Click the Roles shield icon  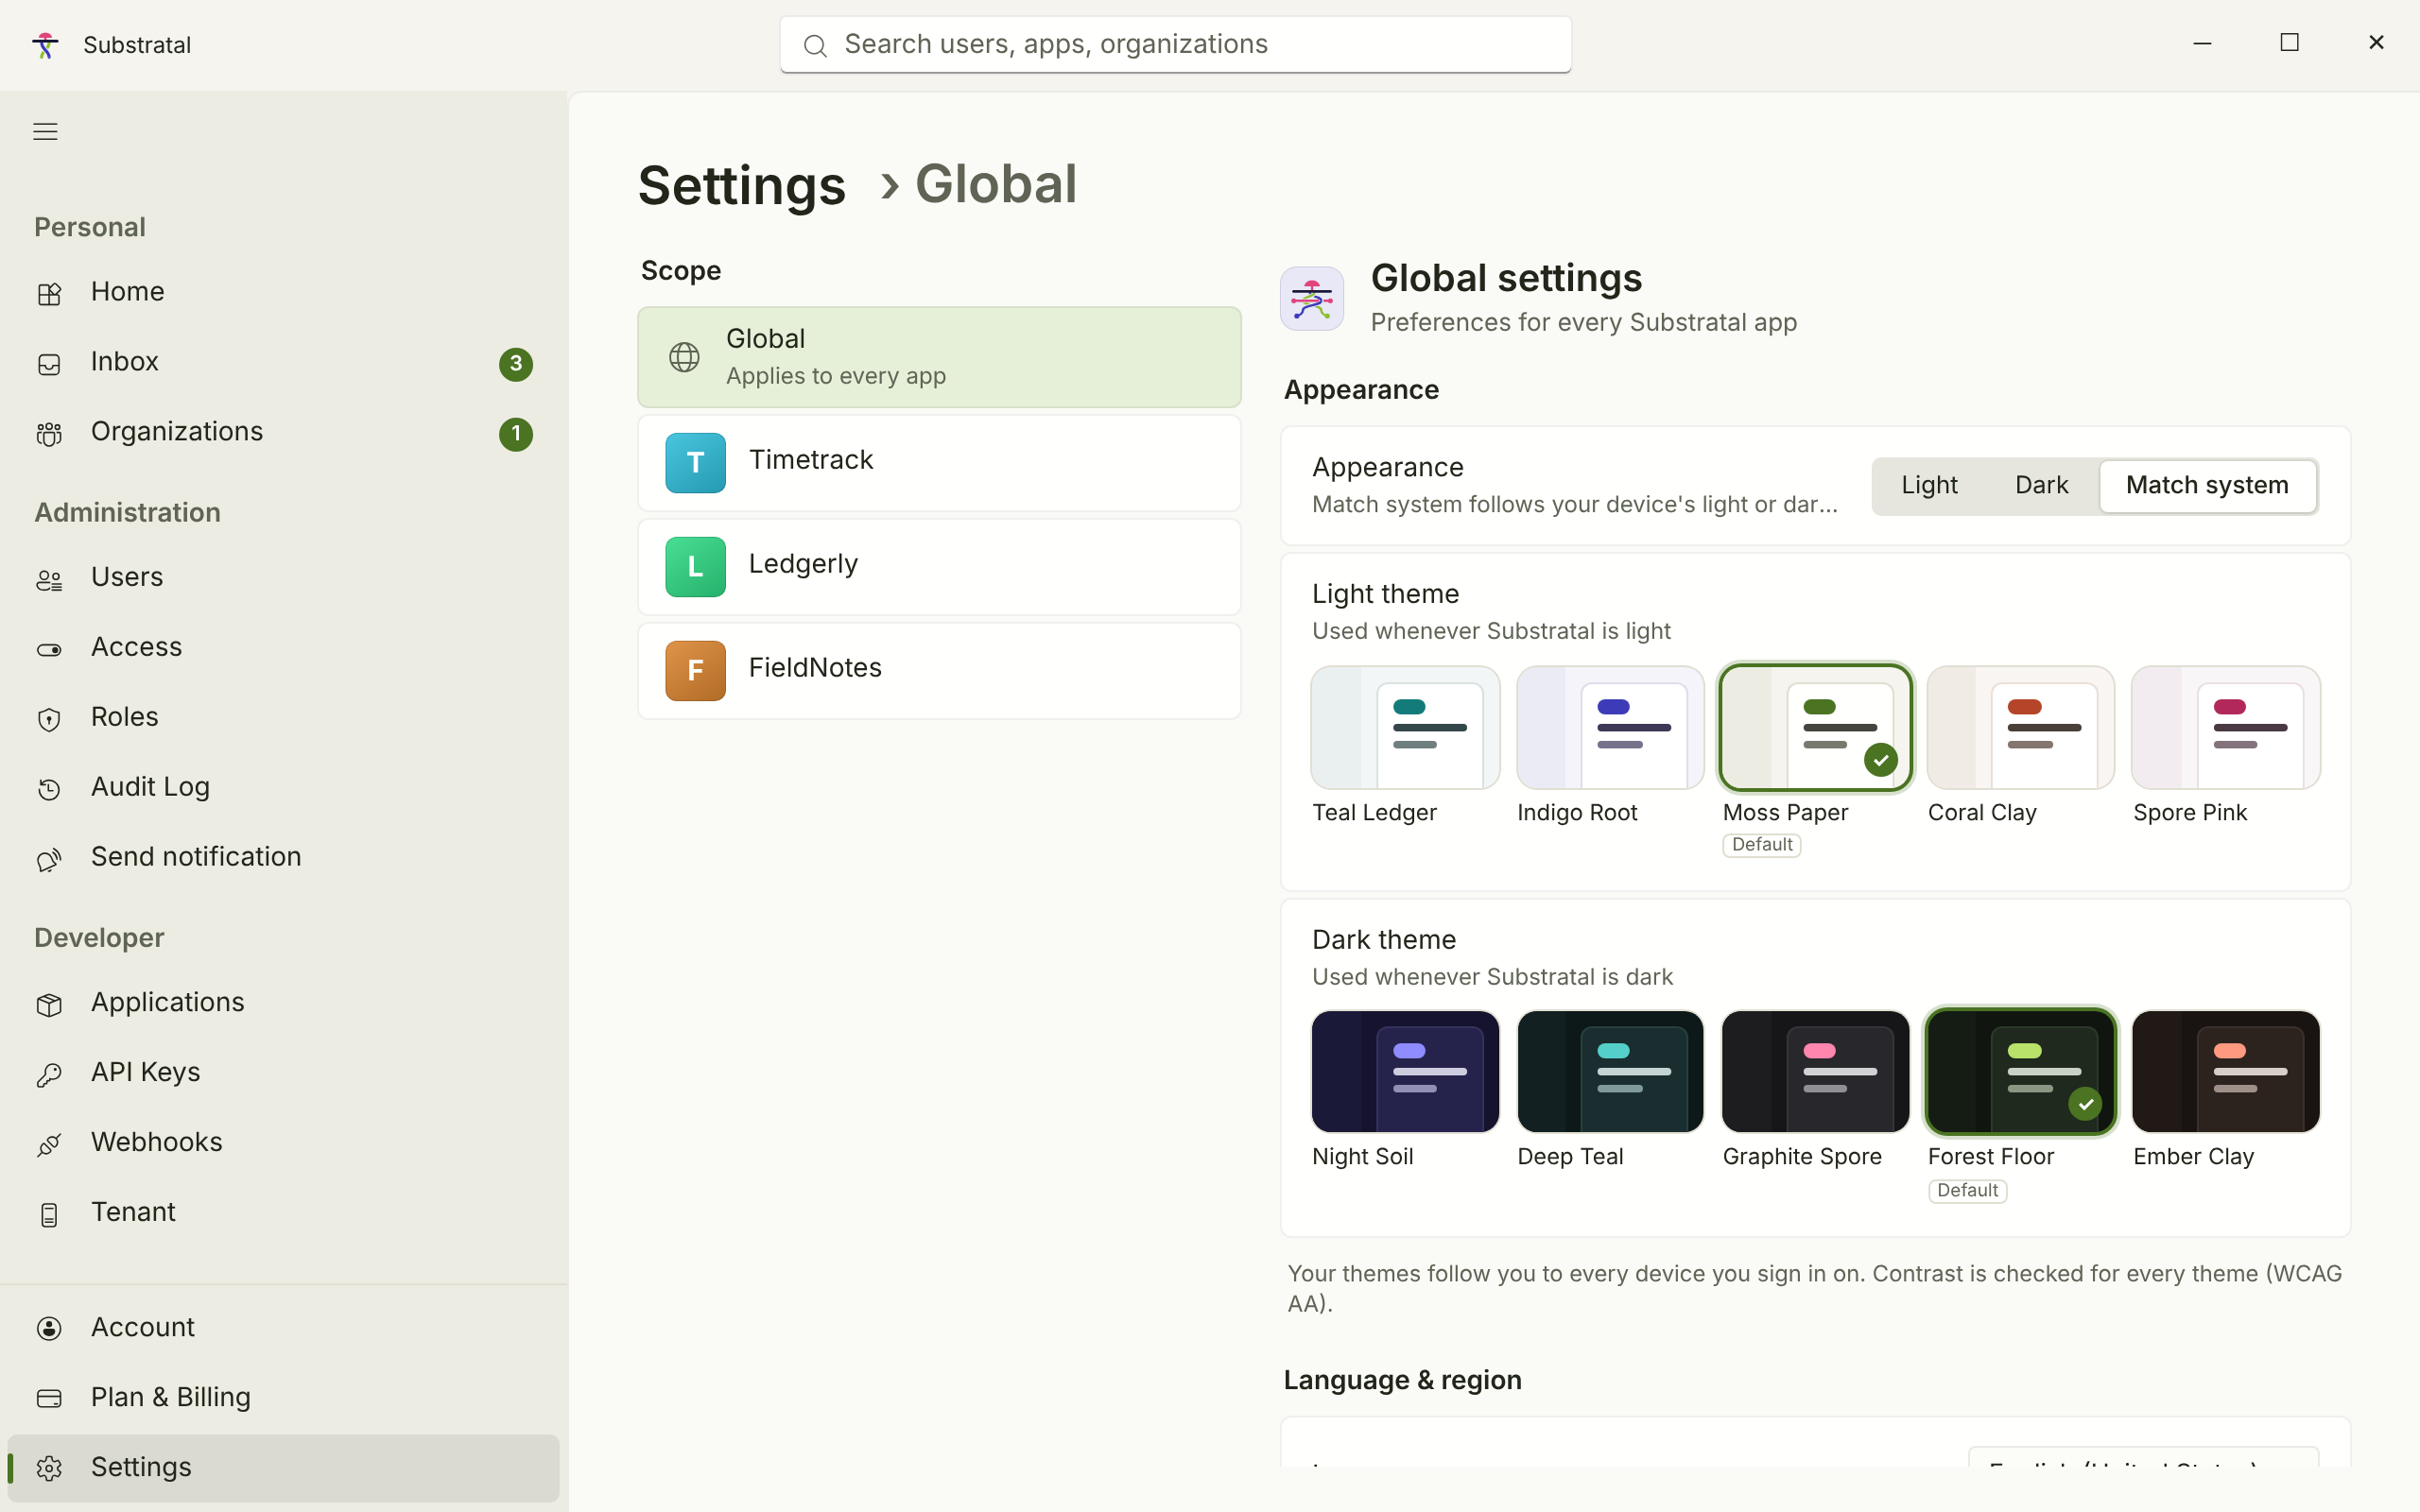(49, 720)
